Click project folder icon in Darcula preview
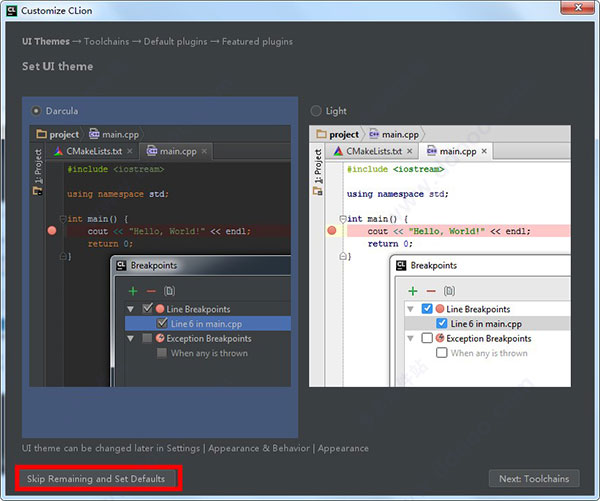The image size is (600, 501). 41,134
